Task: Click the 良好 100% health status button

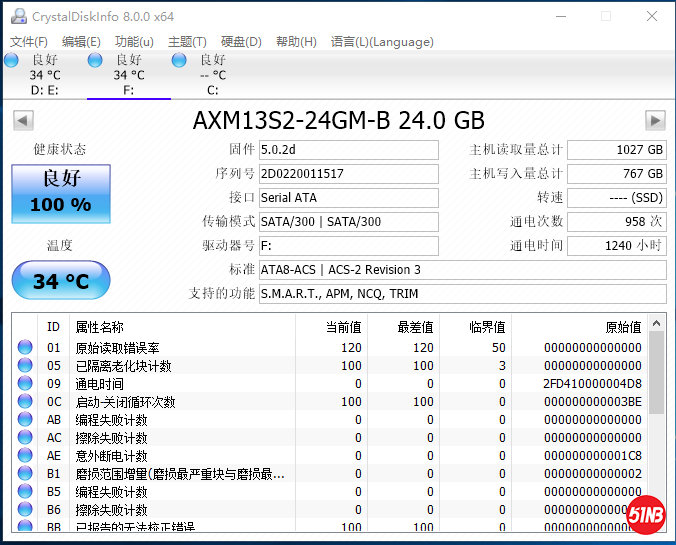Action: [60, 193]
